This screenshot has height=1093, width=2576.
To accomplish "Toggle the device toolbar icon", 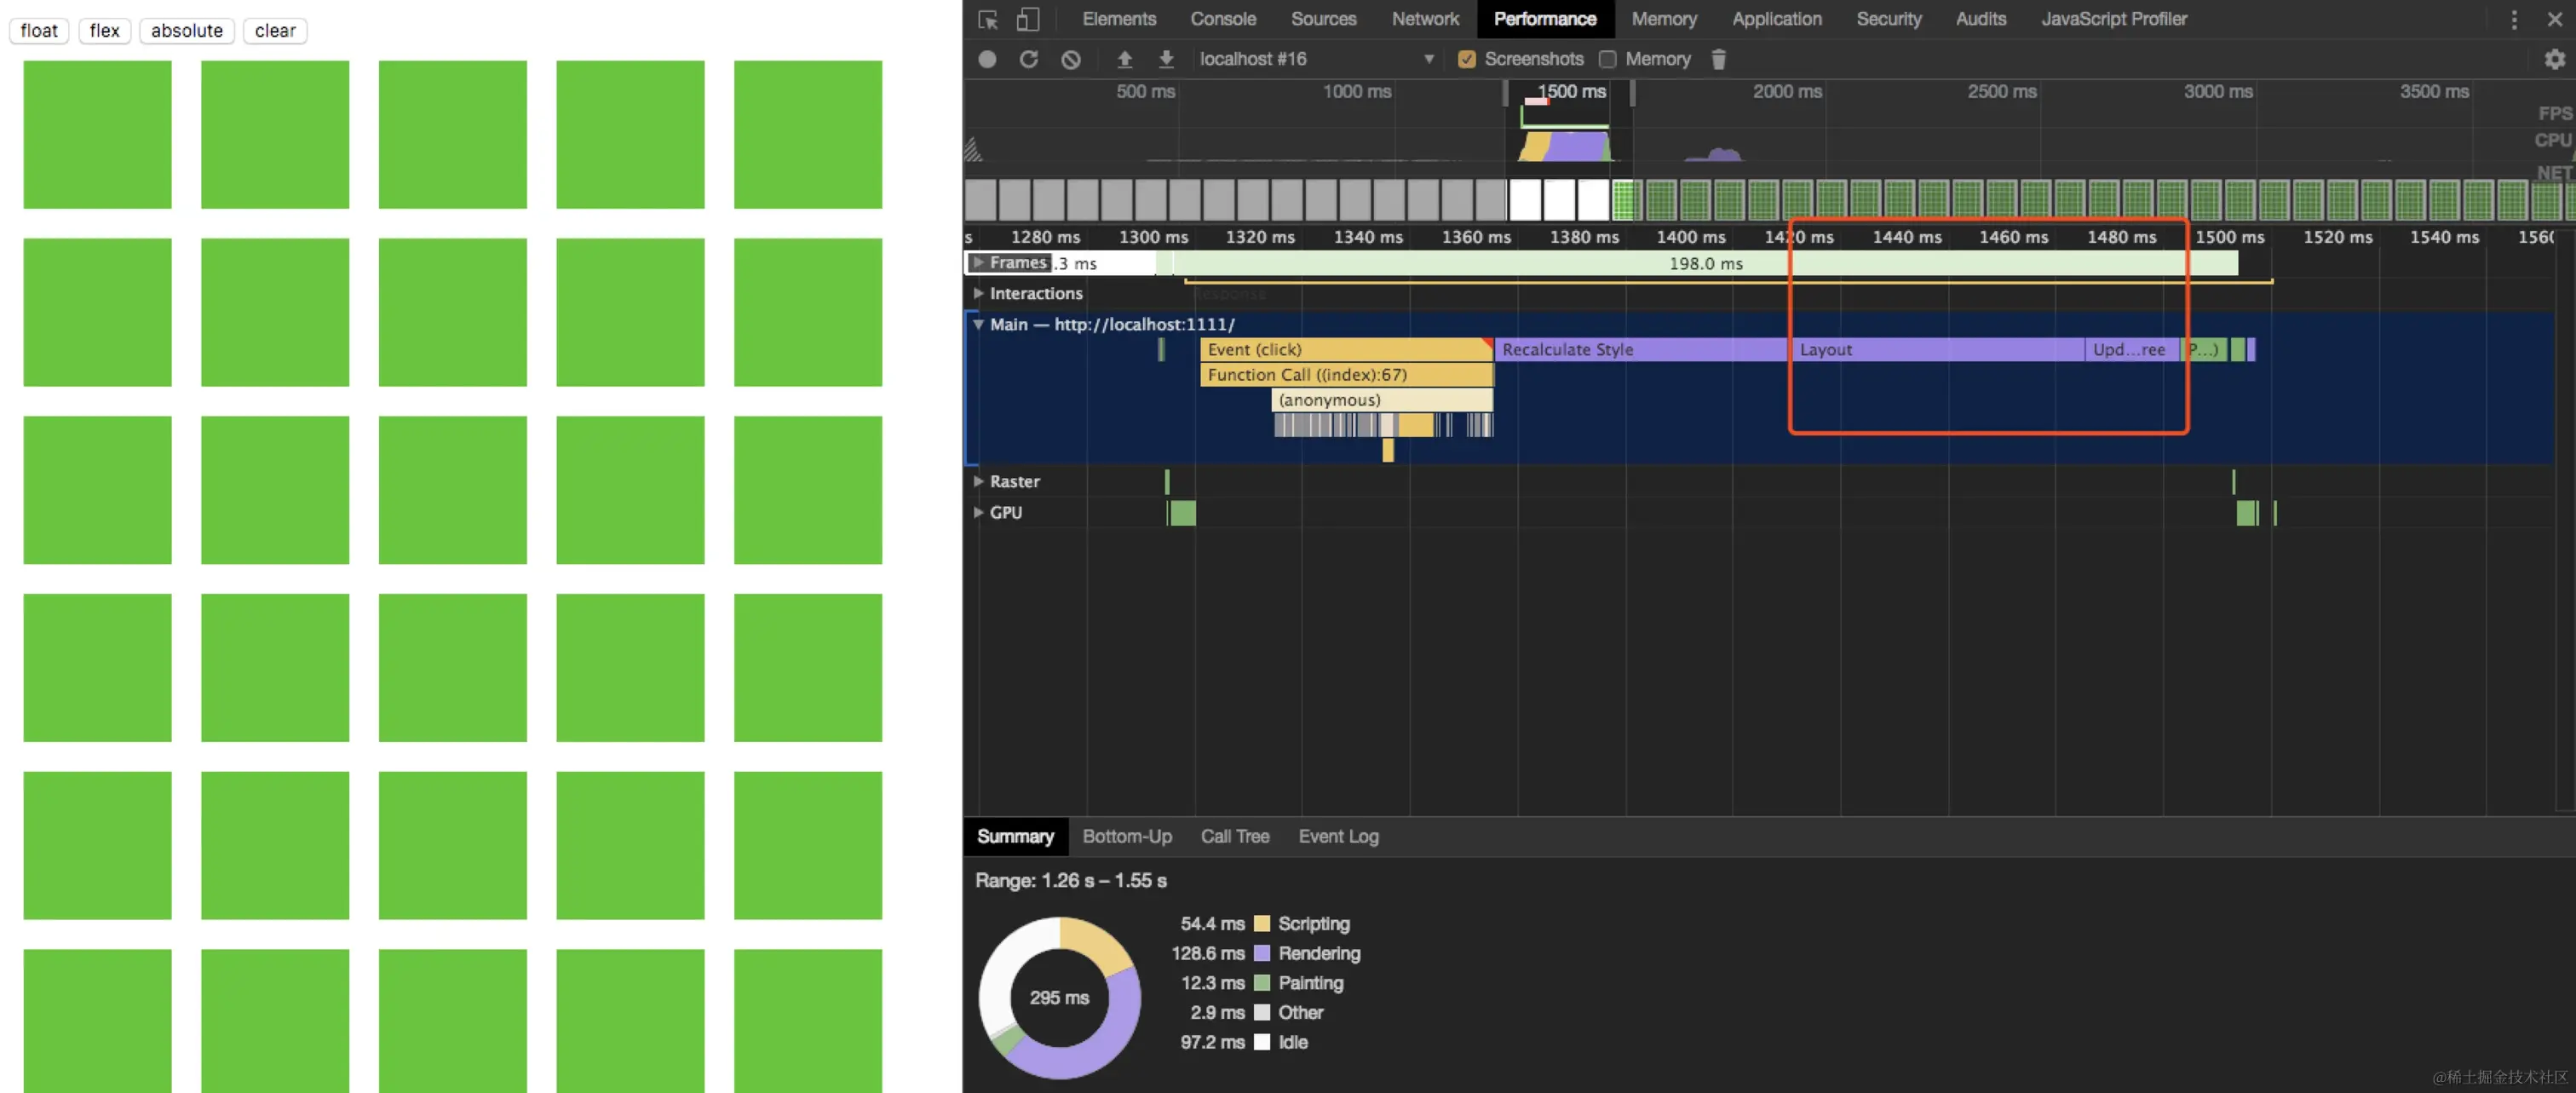I will [x=1028, y=19].
